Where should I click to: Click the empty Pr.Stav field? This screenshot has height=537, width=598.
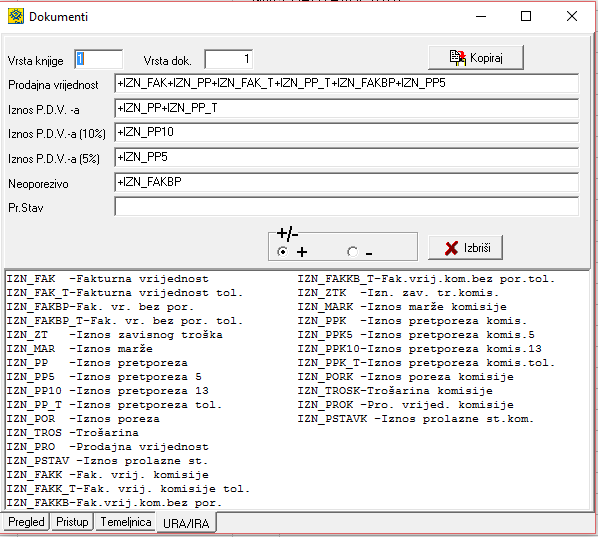click(x=346, y=207)
